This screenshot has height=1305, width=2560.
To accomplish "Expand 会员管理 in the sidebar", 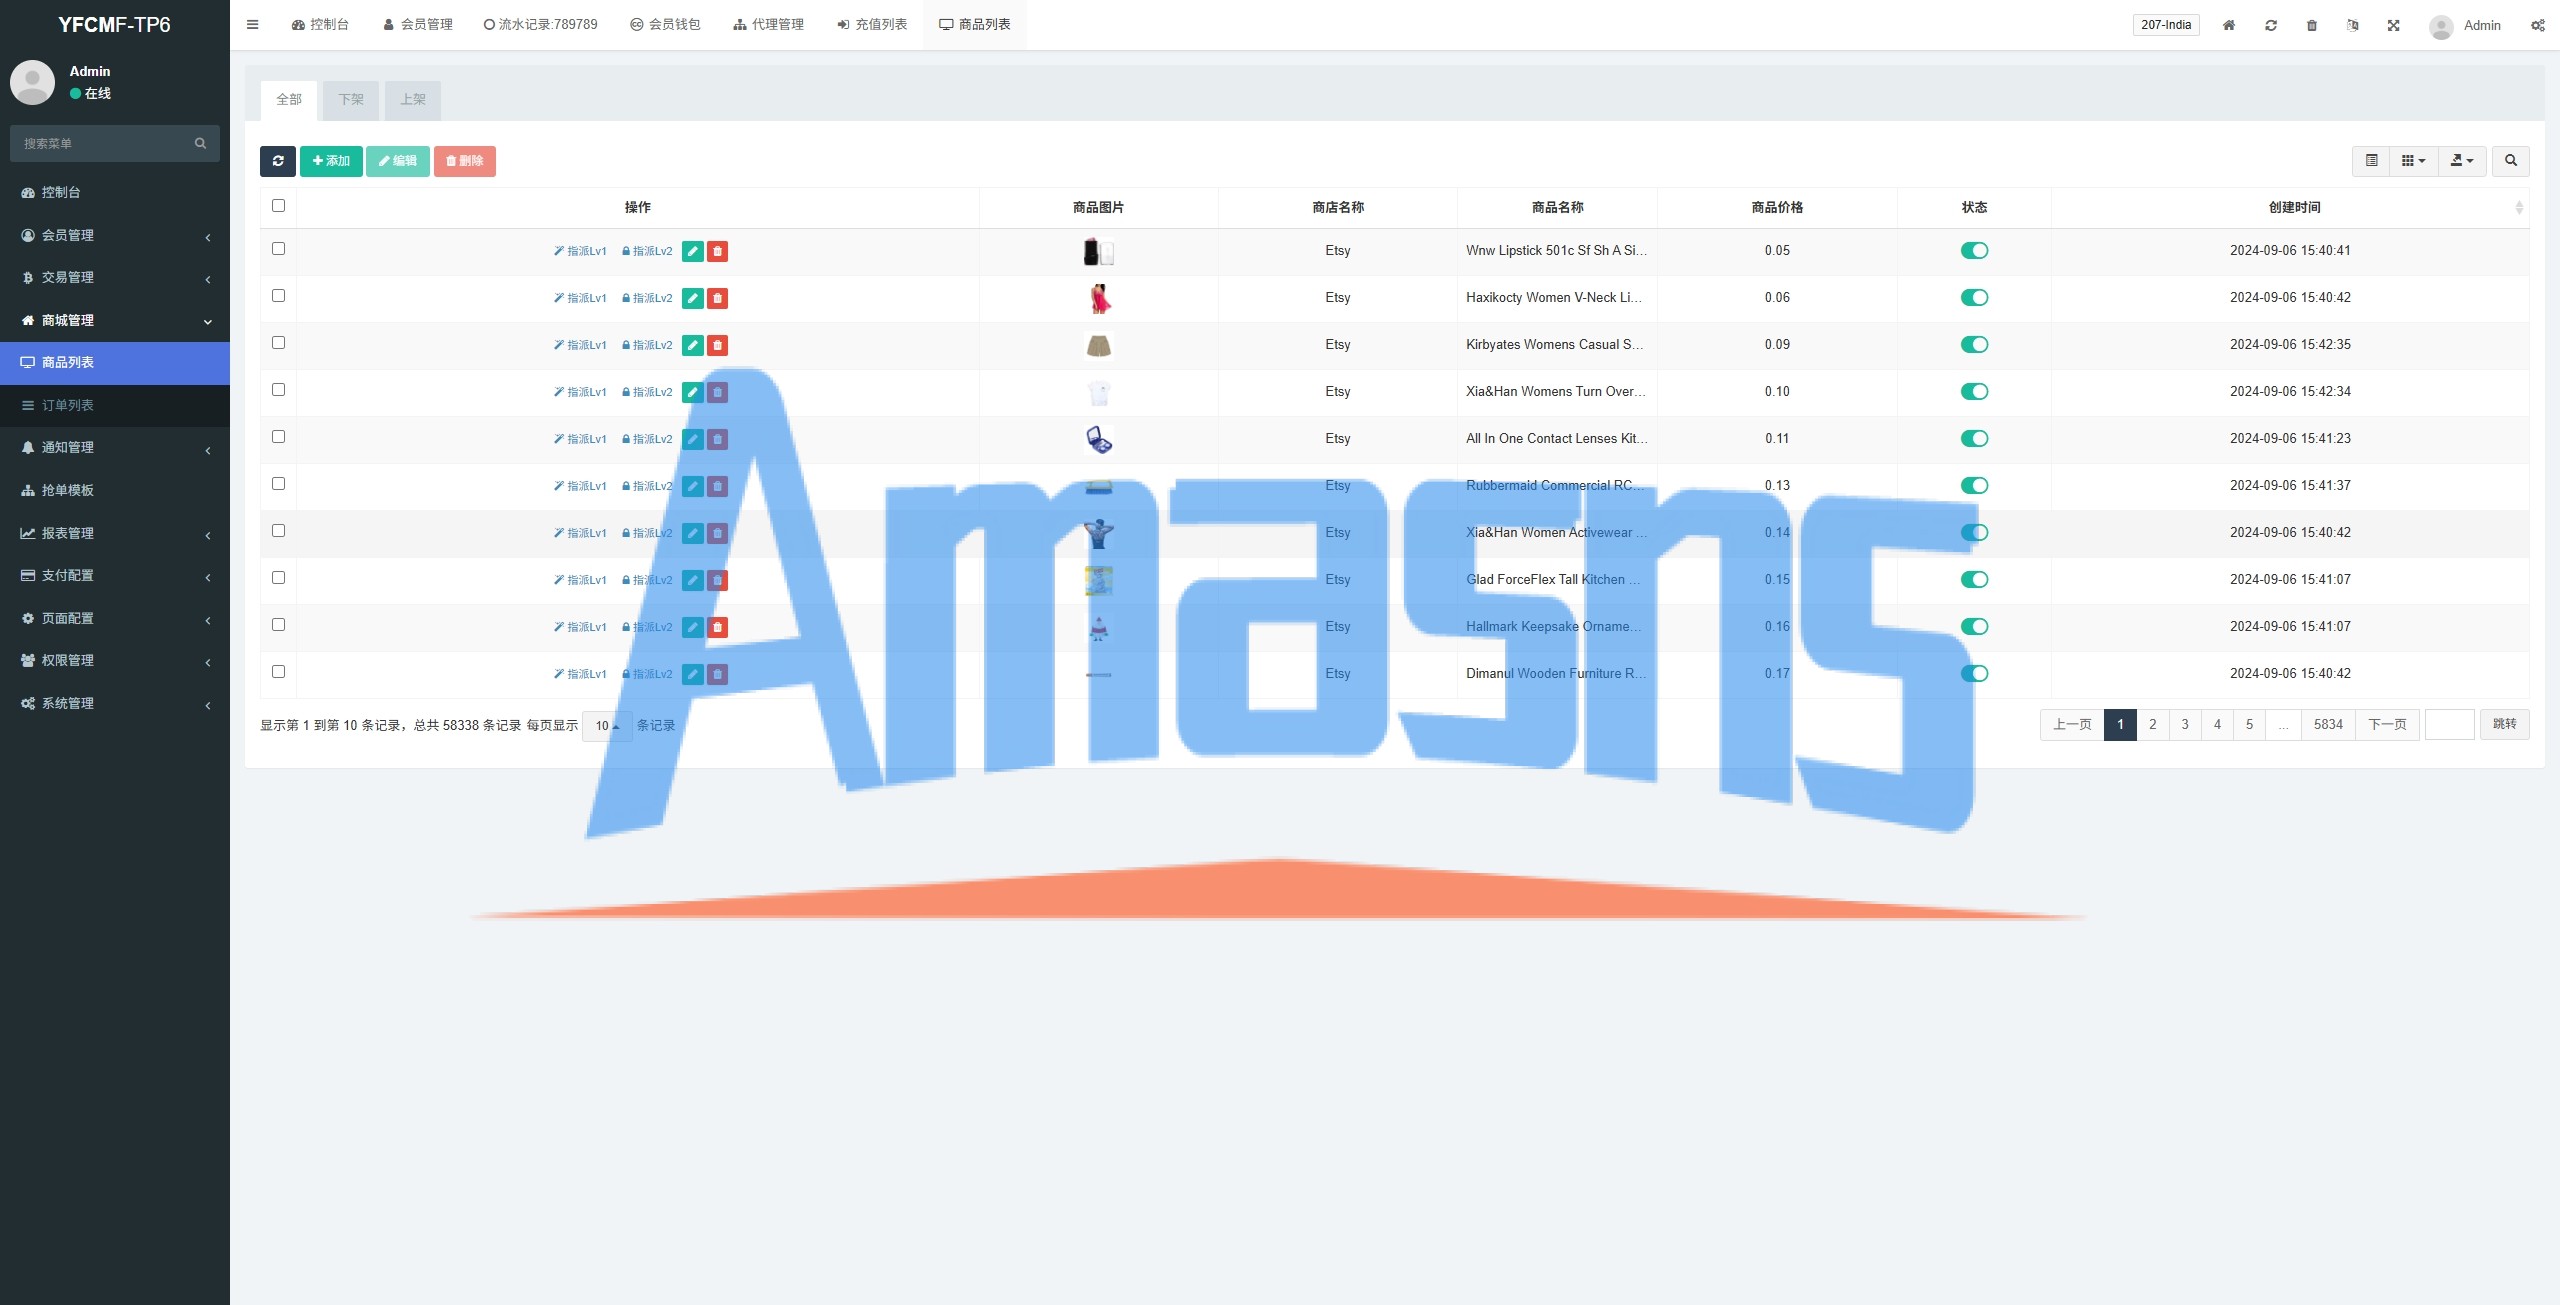I will 115,235.
